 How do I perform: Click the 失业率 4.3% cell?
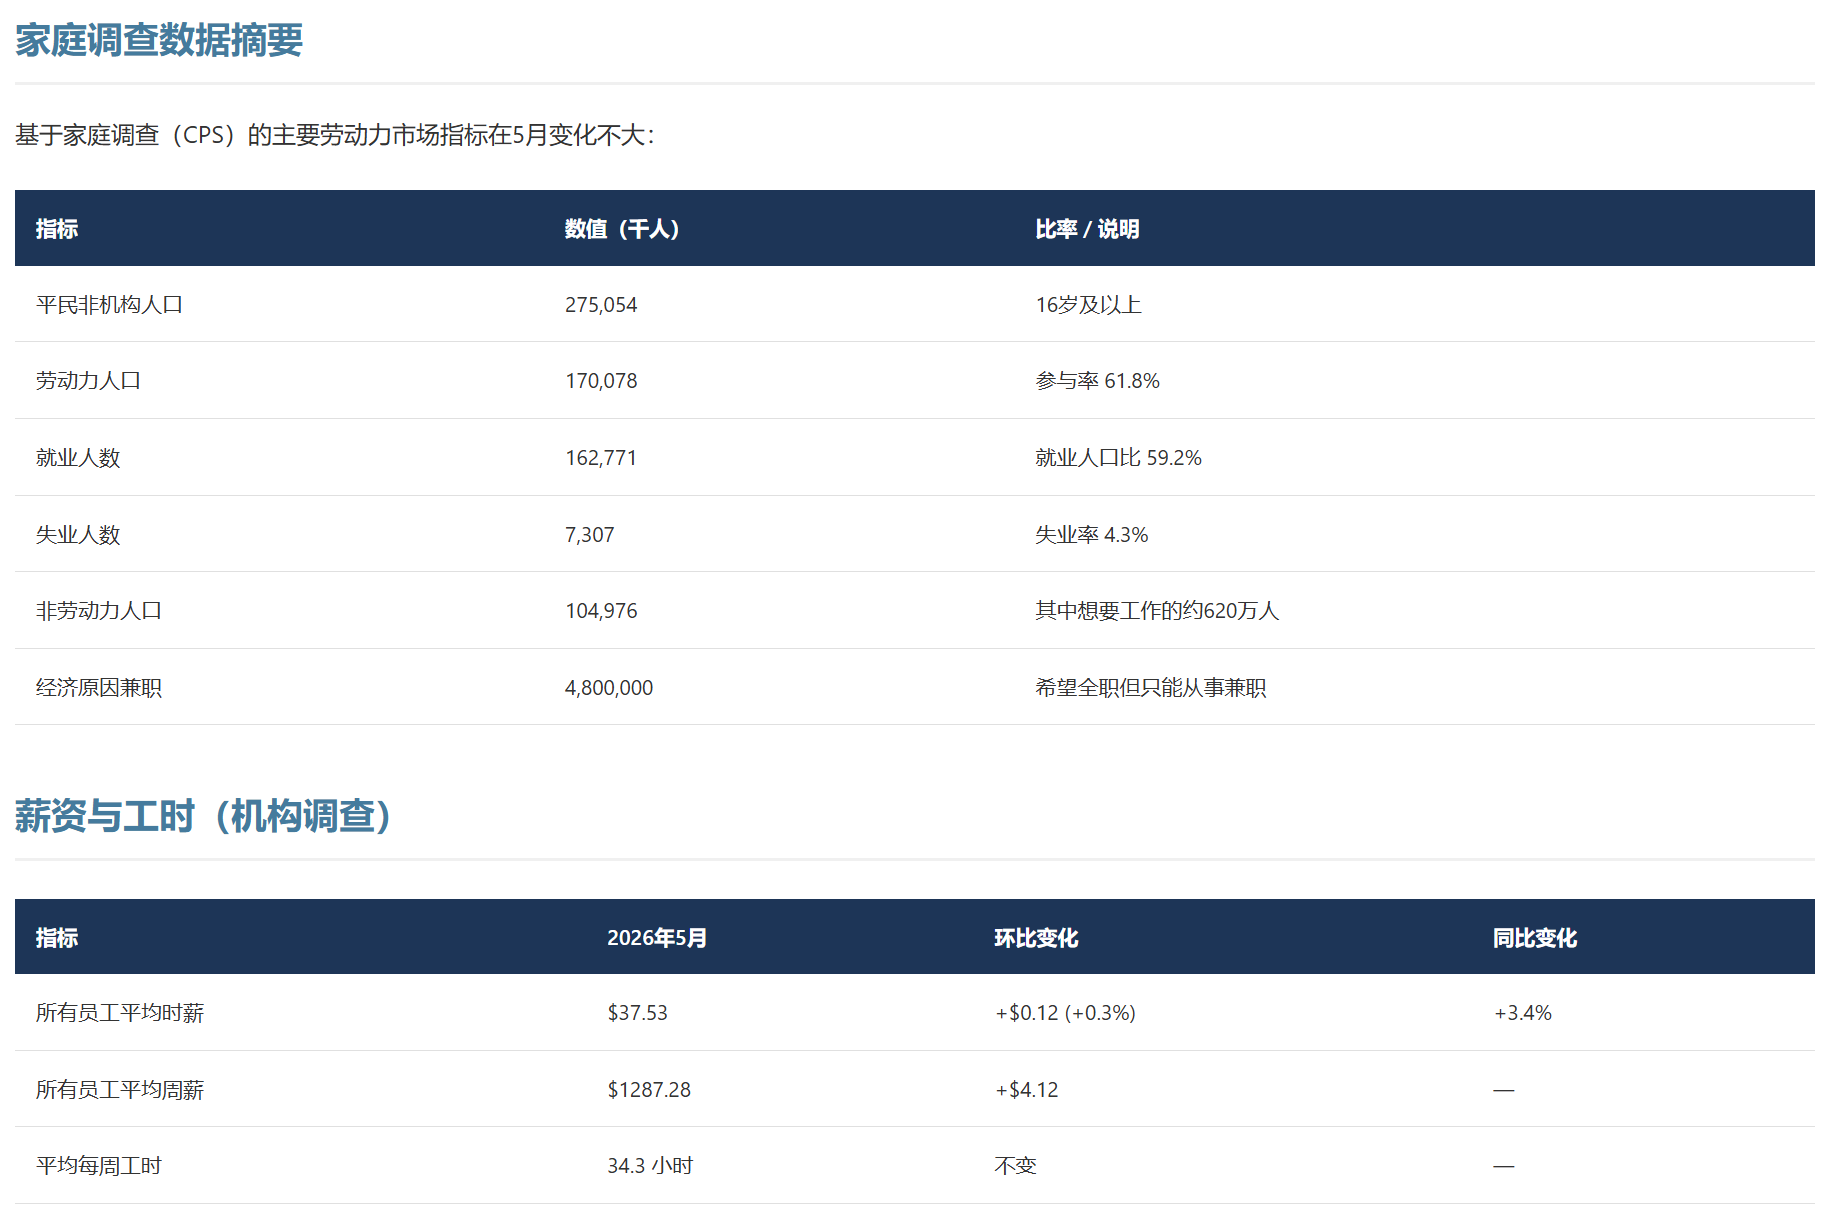(x=1091, y=535)
